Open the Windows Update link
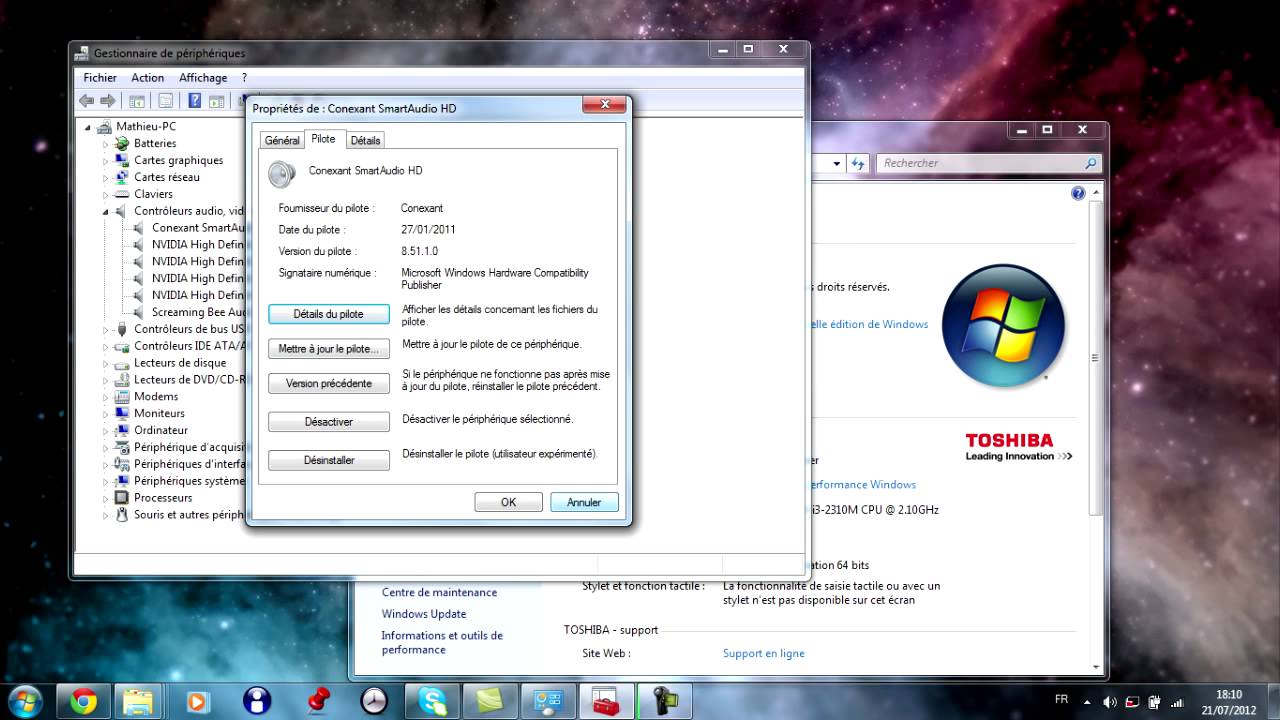Viewport: 1280px width, 720px height. (424, 614)
